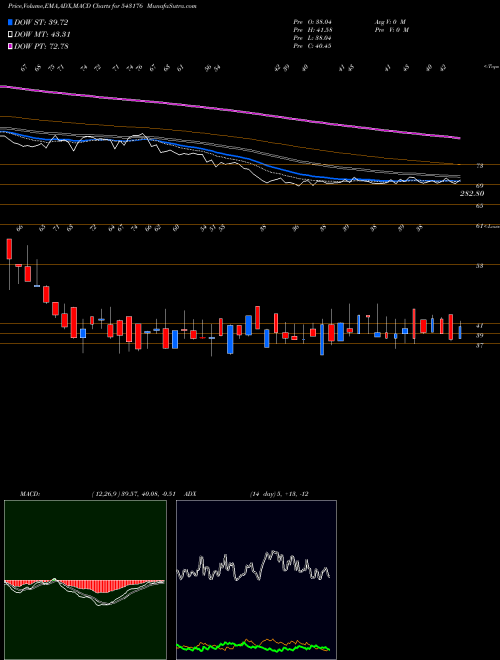Select the 'DOW ST: 39.72' legend text
500x660 pixels.
[x=41, y=22]
